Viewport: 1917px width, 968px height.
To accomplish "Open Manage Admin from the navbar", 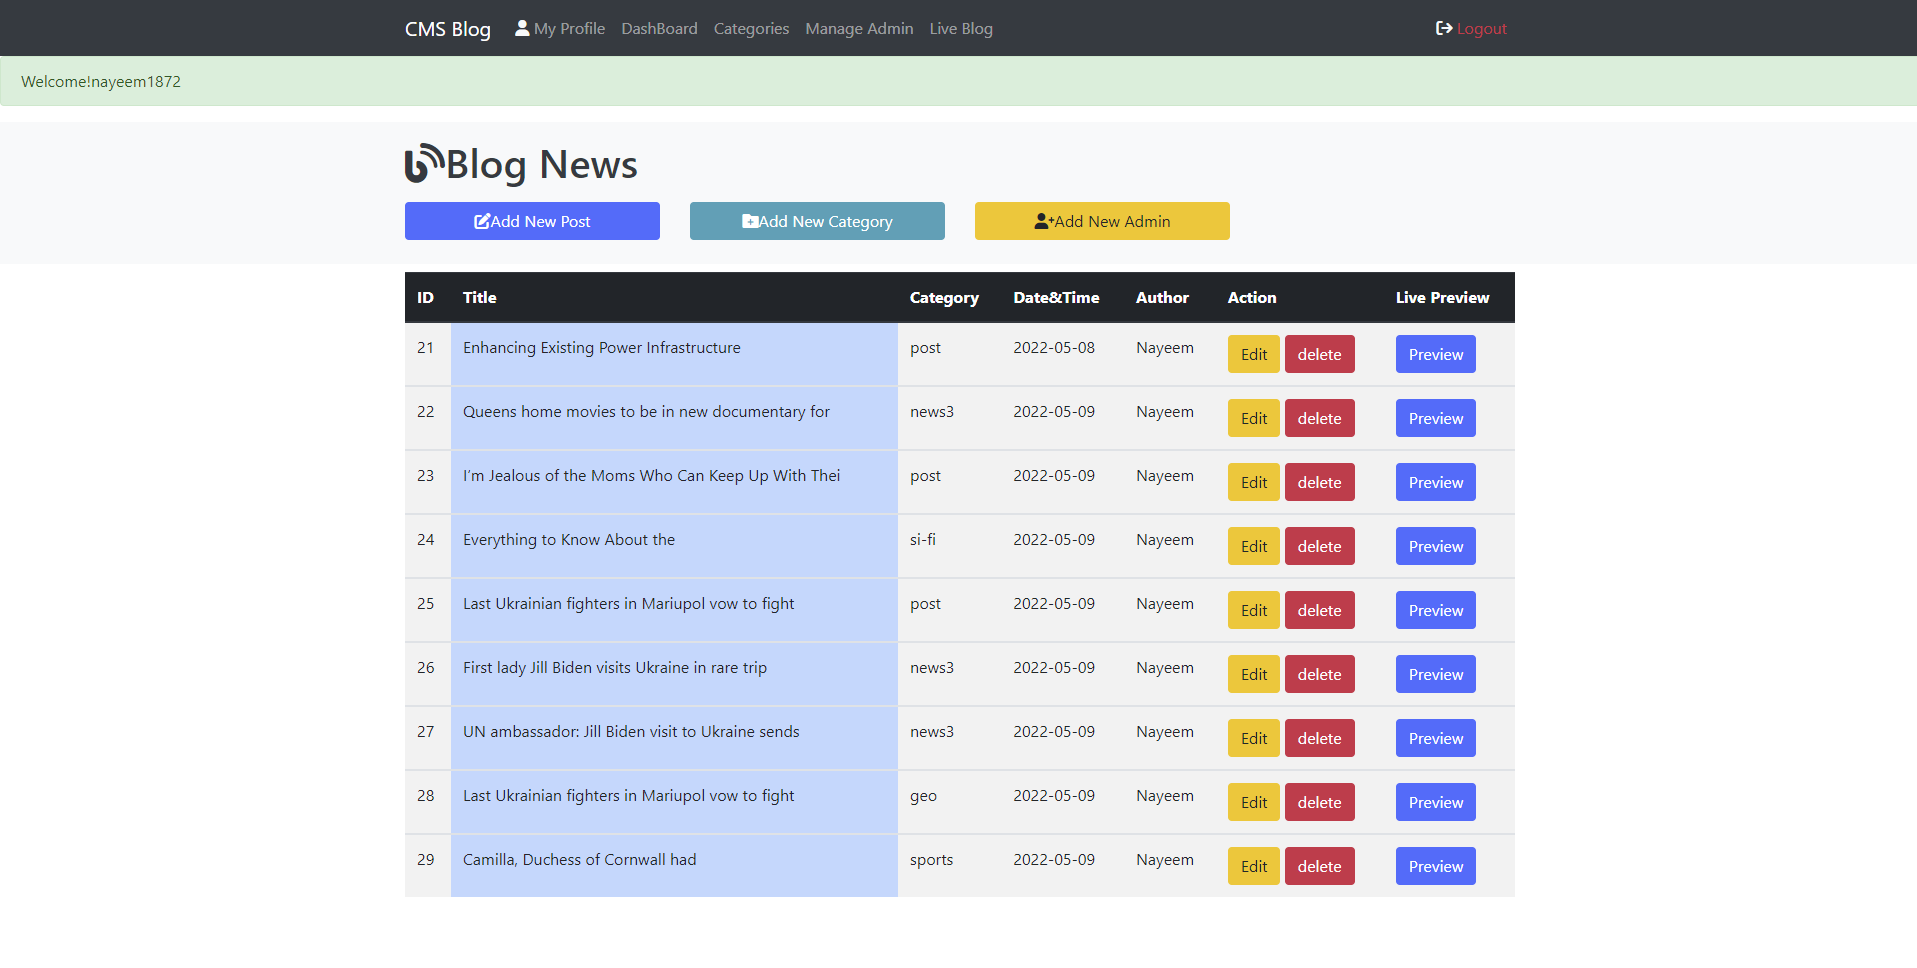I will 859,28.
